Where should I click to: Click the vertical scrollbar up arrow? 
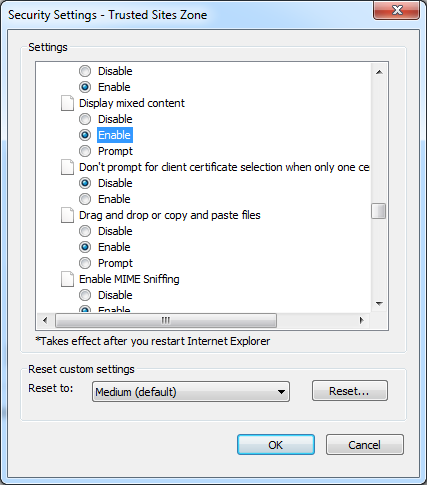[x=379, y=72]
